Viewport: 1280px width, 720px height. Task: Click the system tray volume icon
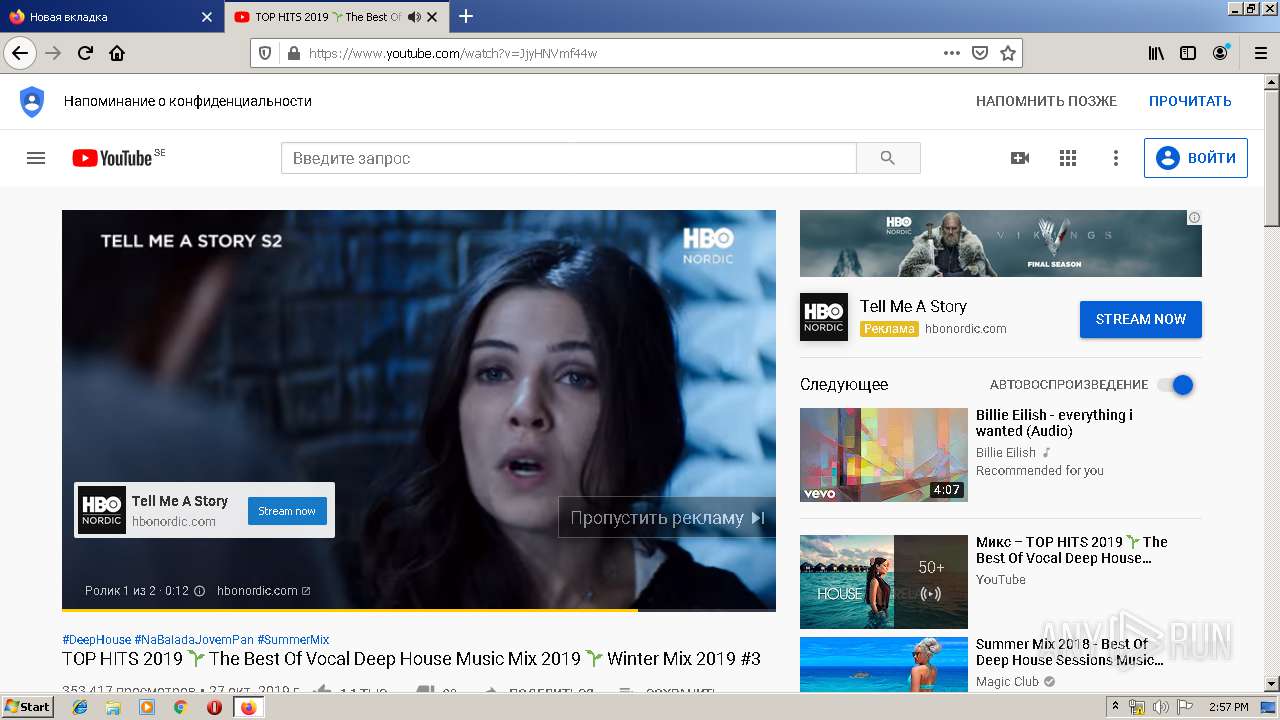coord(1160,707)
